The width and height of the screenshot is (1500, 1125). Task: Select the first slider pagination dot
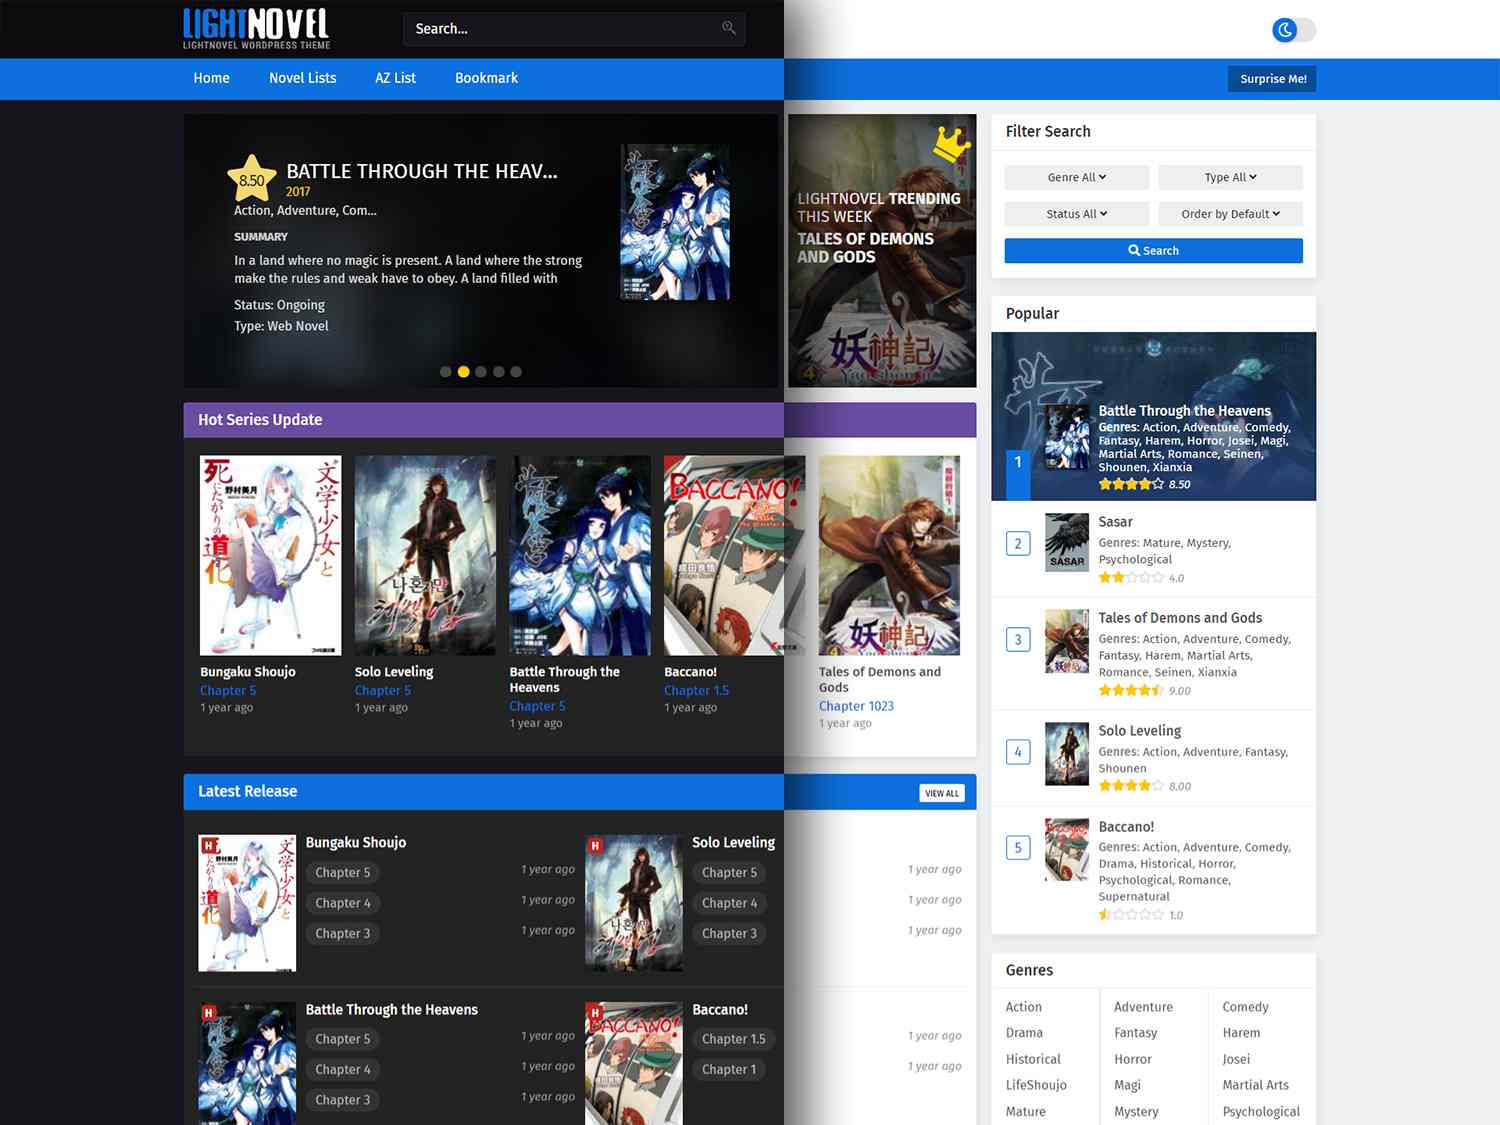pos(445,372)
